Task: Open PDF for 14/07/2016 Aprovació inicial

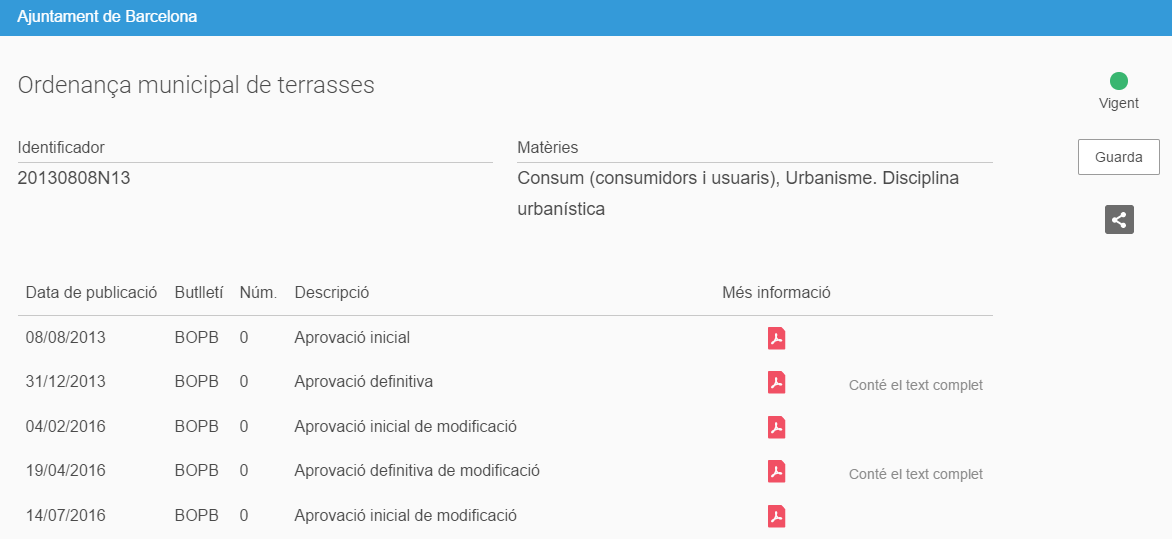Action: [777, 517]
